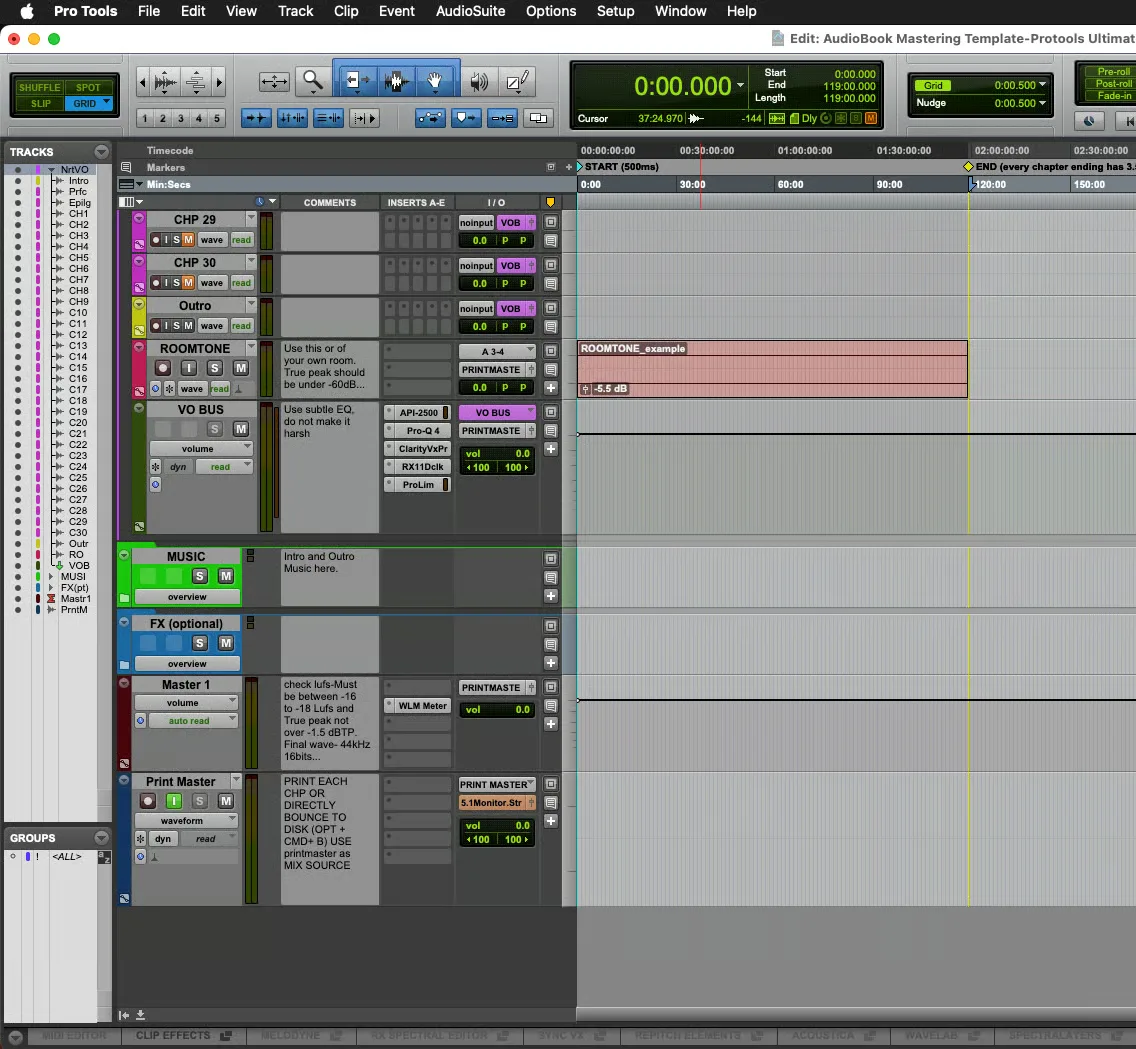Open the API-2500 insert on VO BUS

(x=419, y=412)
